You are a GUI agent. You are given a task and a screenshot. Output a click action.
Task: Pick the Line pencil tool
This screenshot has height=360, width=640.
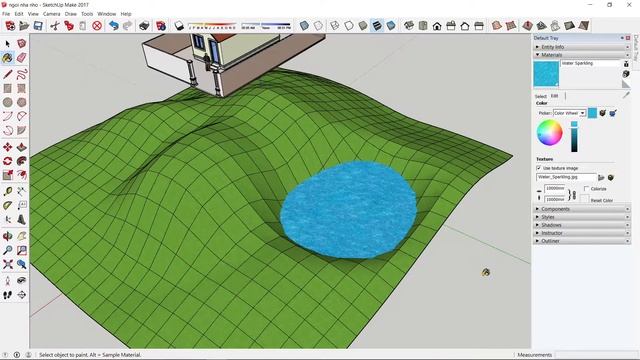(7, 74)
